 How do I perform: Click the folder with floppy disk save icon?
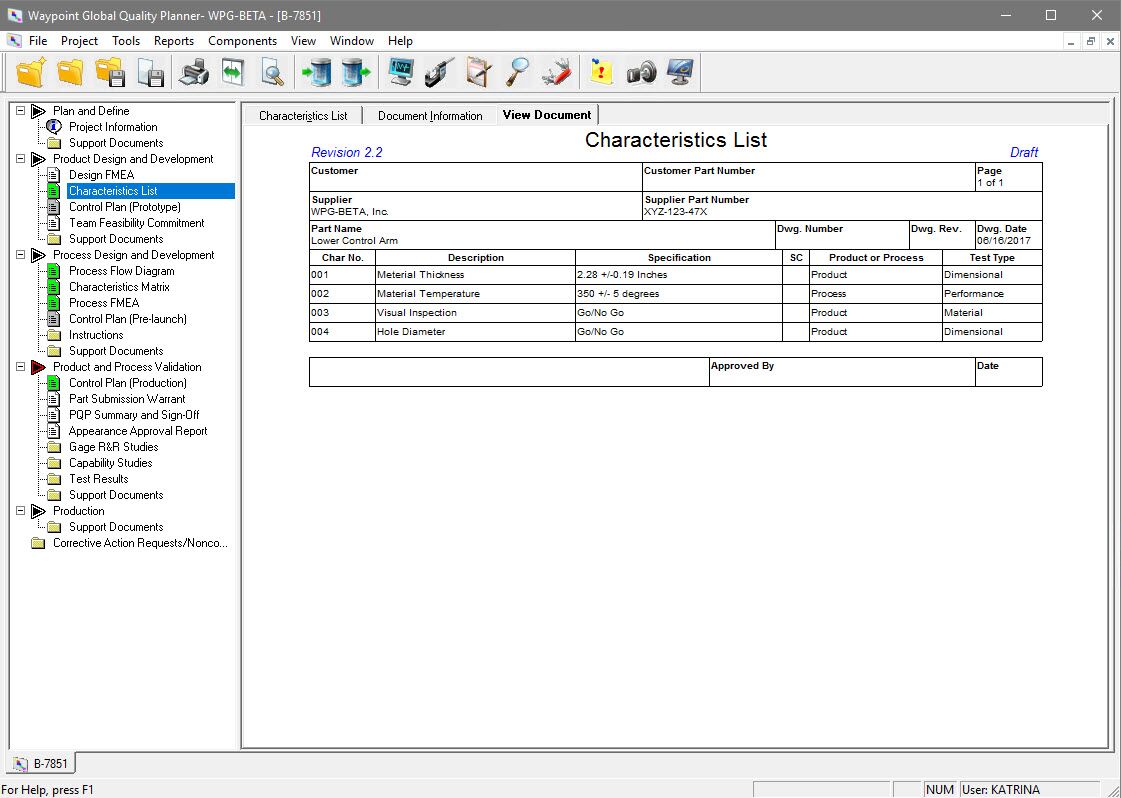(x=111, y=72)
